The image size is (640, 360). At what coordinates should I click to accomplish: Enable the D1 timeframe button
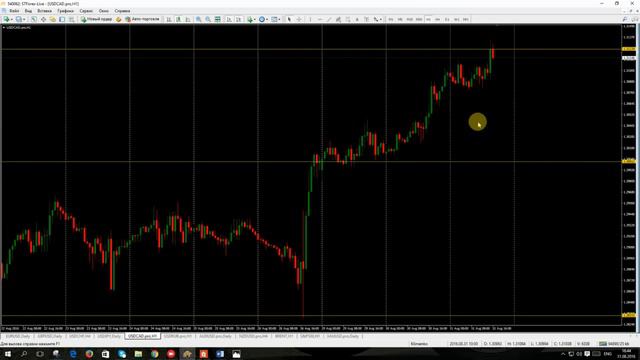[x=447, y=19]
